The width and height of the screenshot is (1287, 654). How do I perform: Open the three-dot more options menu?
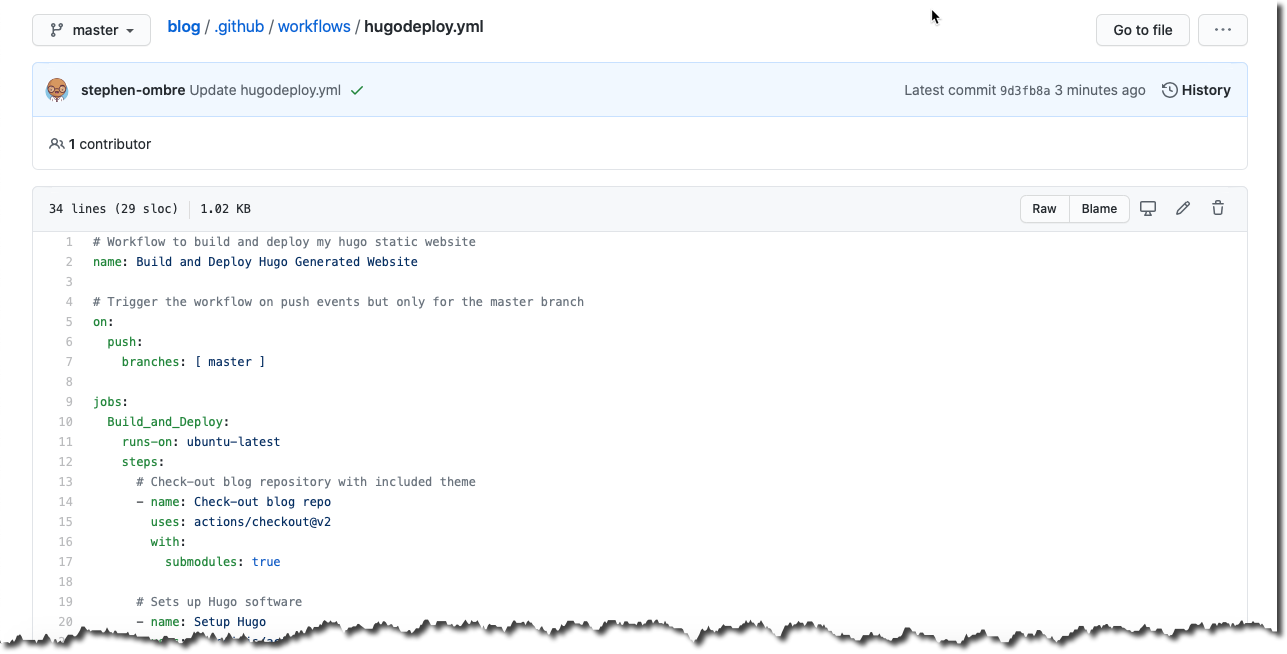[1222, 30]
